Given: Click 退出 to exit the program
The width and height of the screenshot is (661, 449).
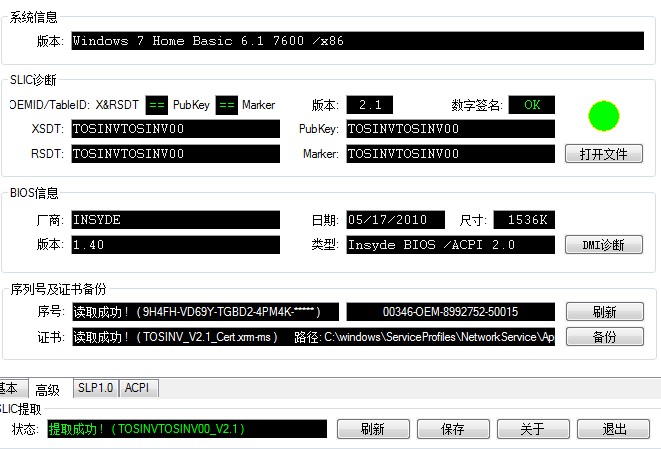Looking at the screenshot, I should pos(613,429).
